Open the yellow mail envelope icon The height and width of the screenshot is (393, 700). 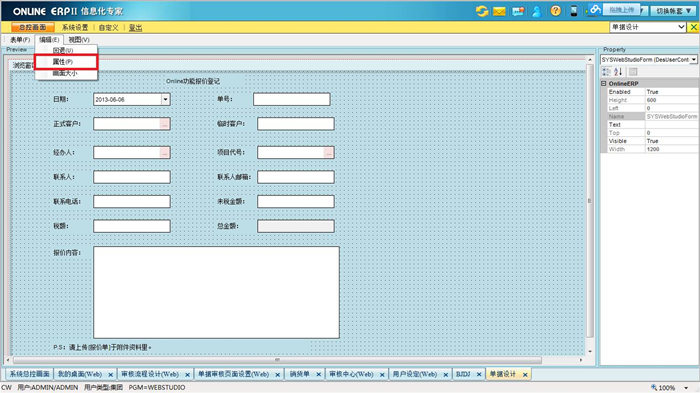pyautogui.click(x=499, y=11)
